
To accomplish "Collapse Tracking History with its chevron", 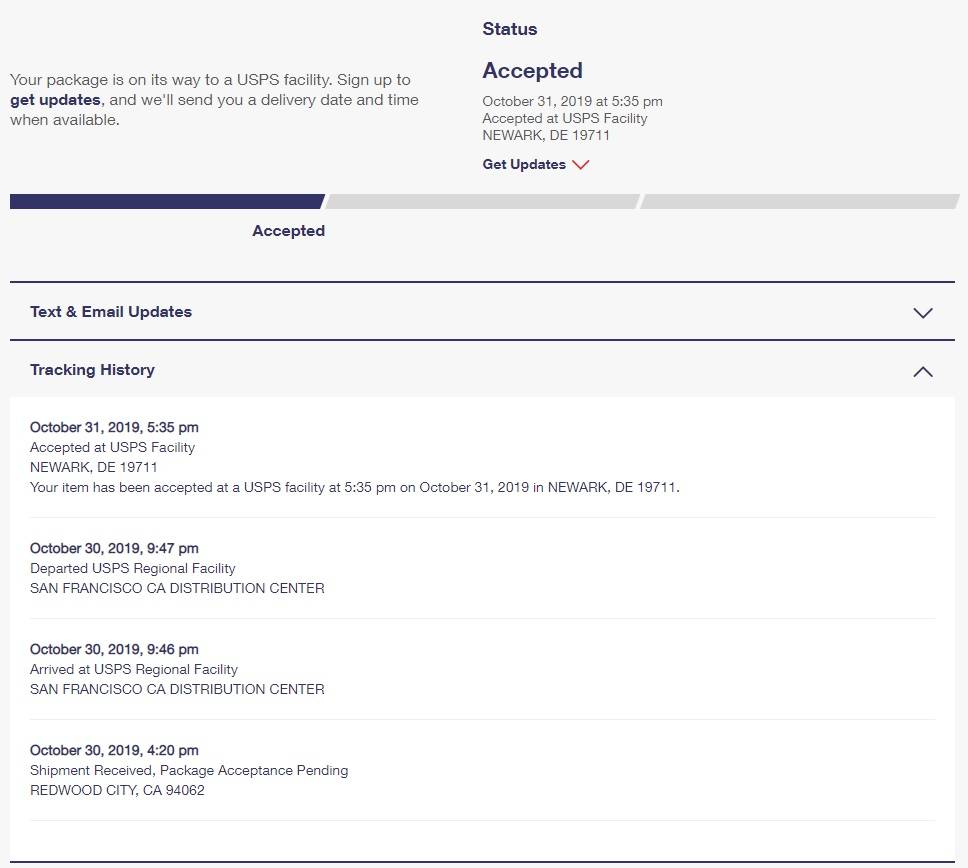I will coord(922,371).
